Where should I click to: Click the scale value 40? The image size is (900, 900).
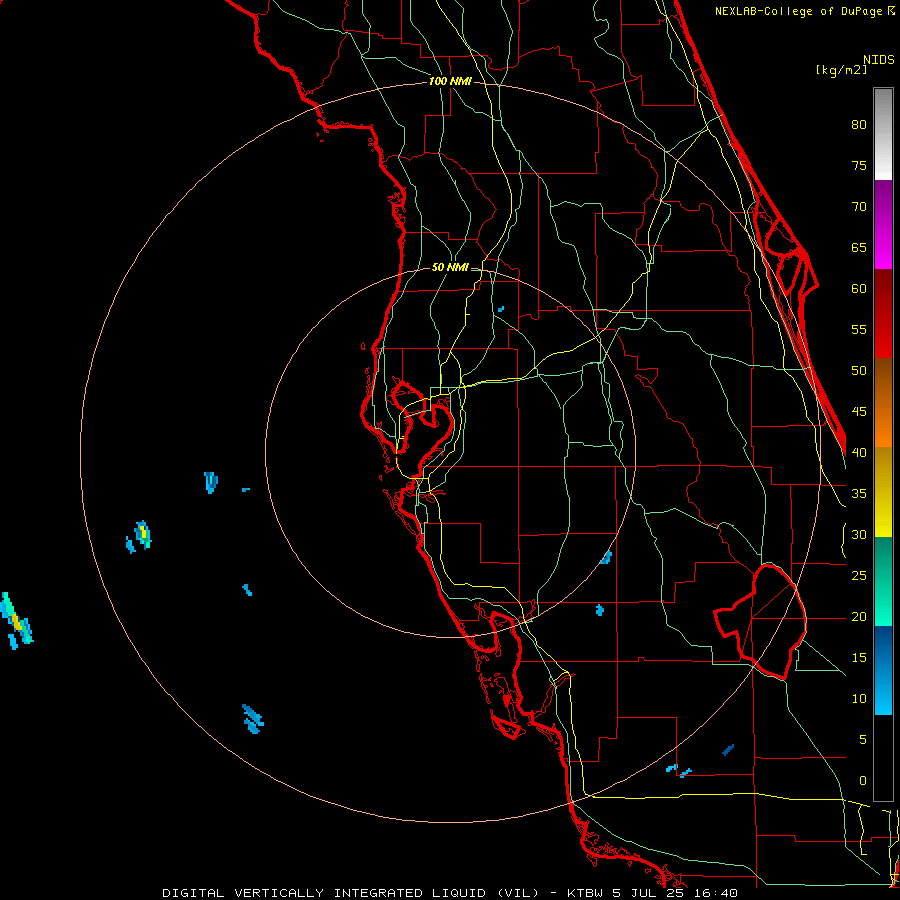tap(859, 452)
